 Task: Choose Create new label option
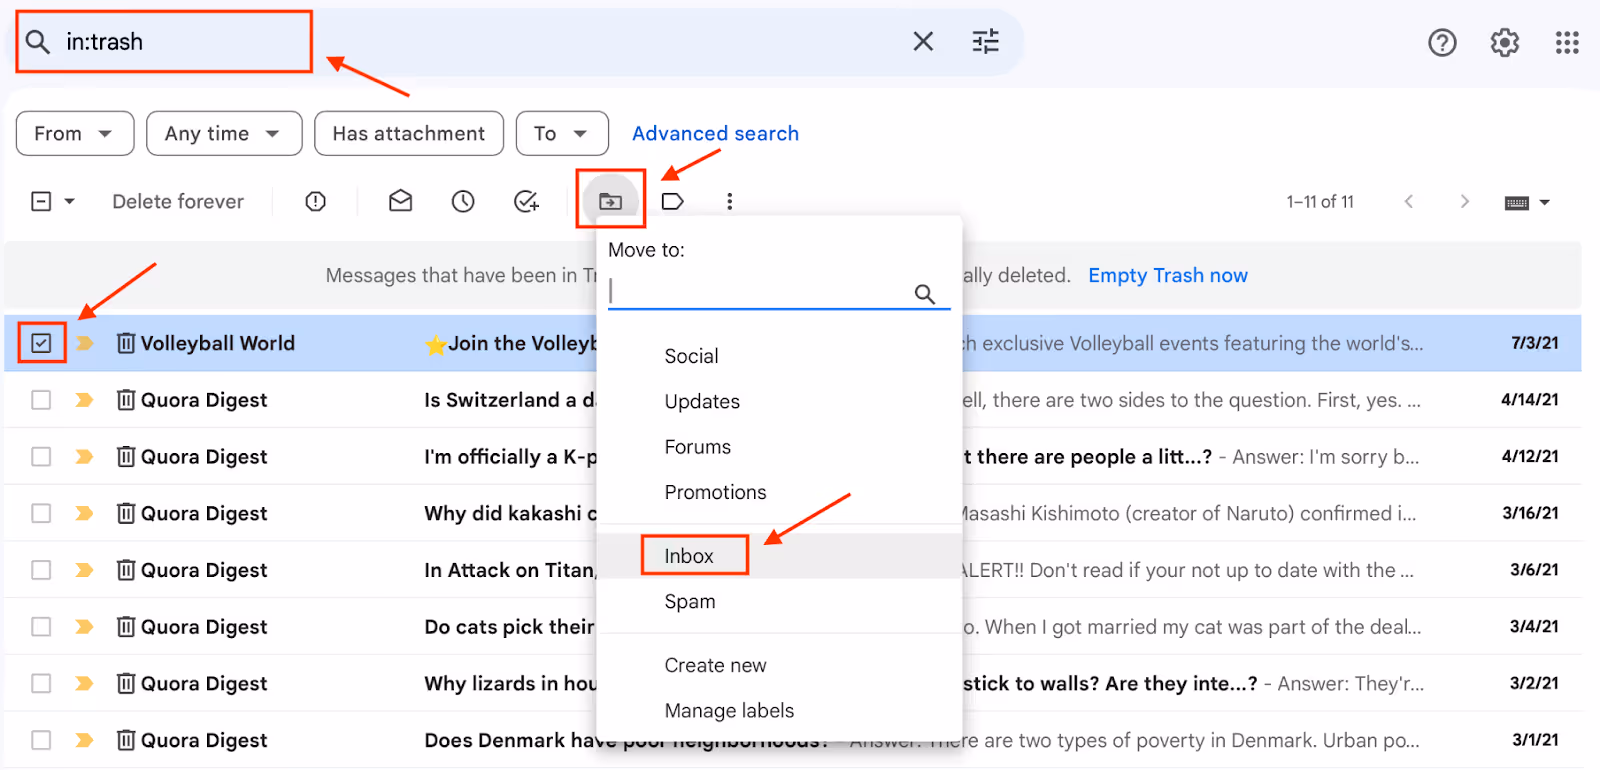(715, 665)
